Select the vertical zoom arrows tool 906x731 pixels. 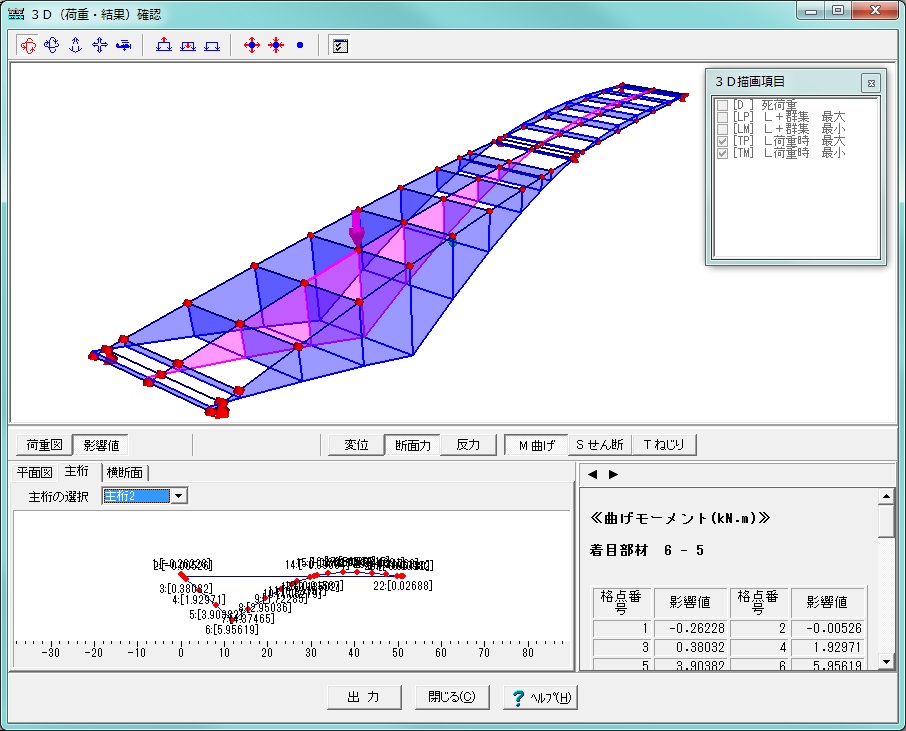[76, 45]
